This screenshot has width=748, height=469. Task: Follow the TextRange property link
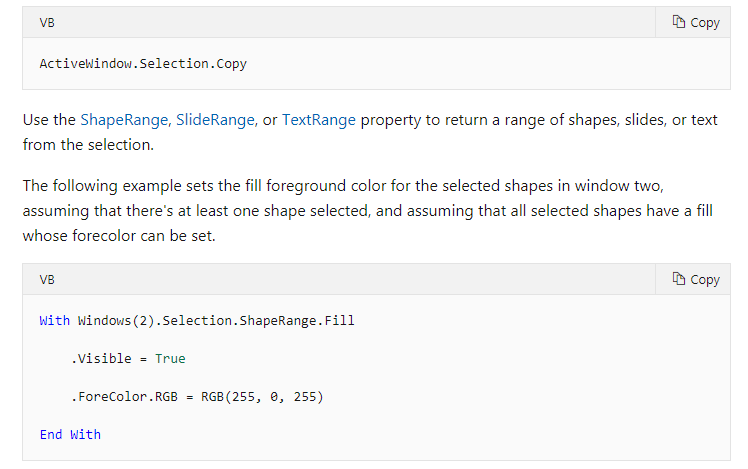pyautogui.click(x=319, y=120)
